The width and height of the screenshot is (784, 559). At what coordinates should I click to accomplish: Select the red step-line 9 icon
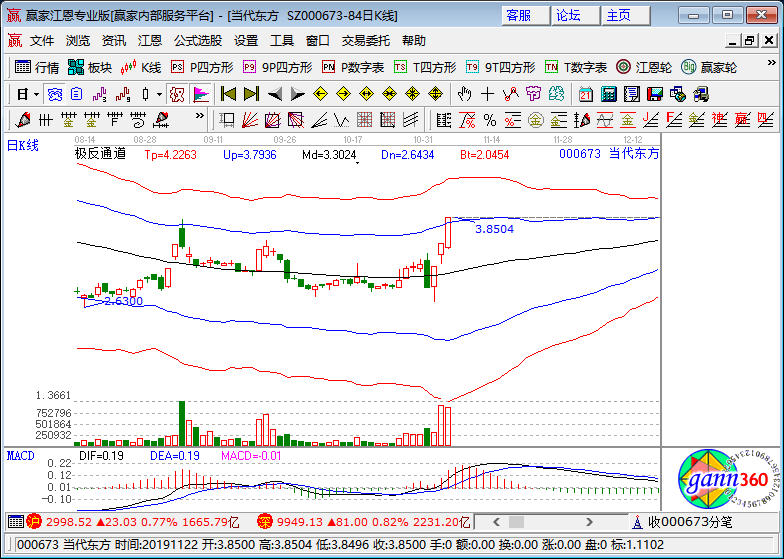[122, 94]
